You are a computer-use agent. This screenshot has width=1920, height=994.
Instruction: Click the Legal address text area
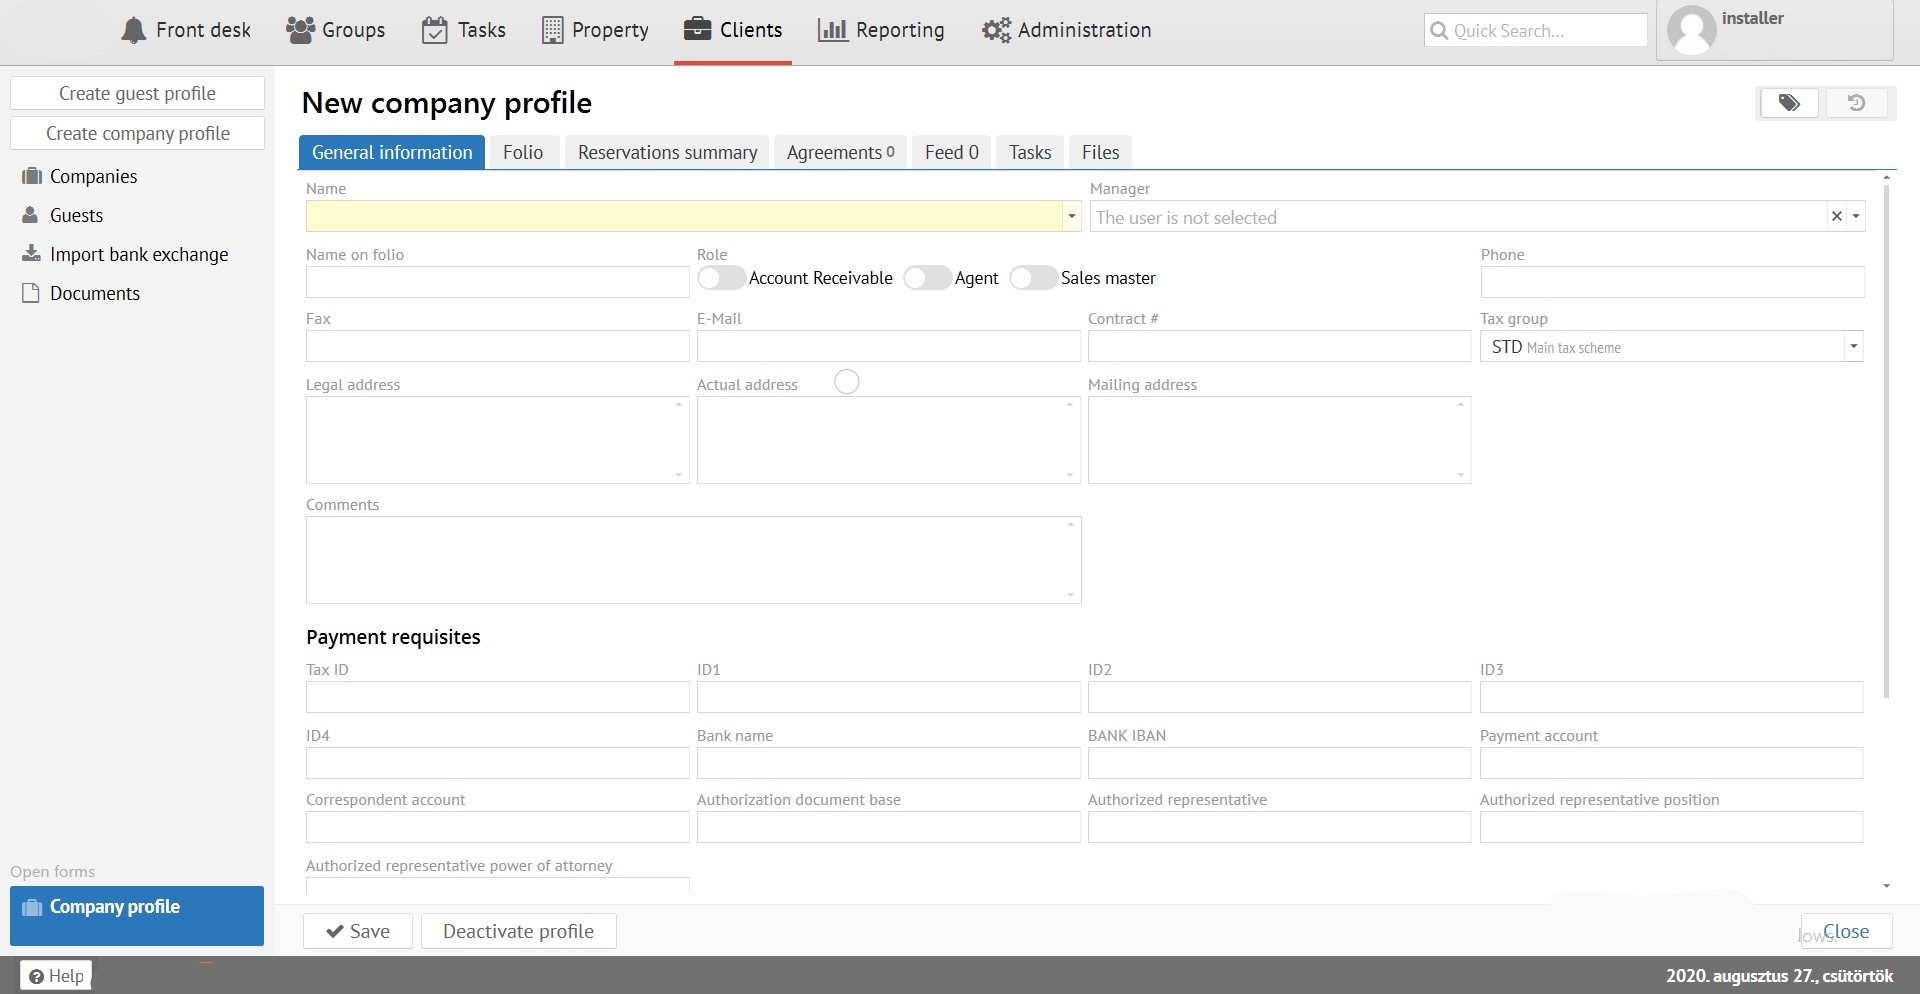coord(497,440)
